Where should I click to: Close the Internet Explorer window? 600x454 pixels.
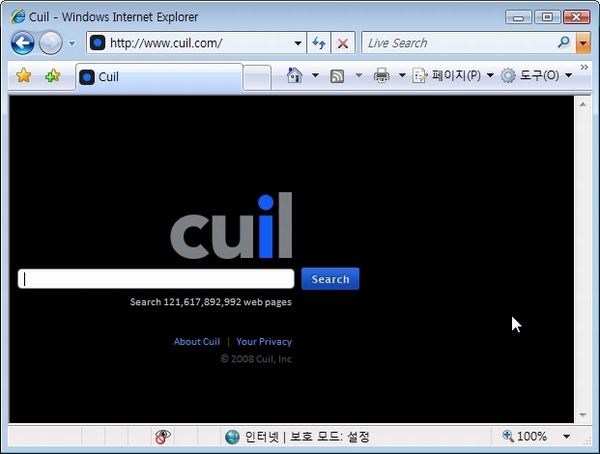[576, 17]
